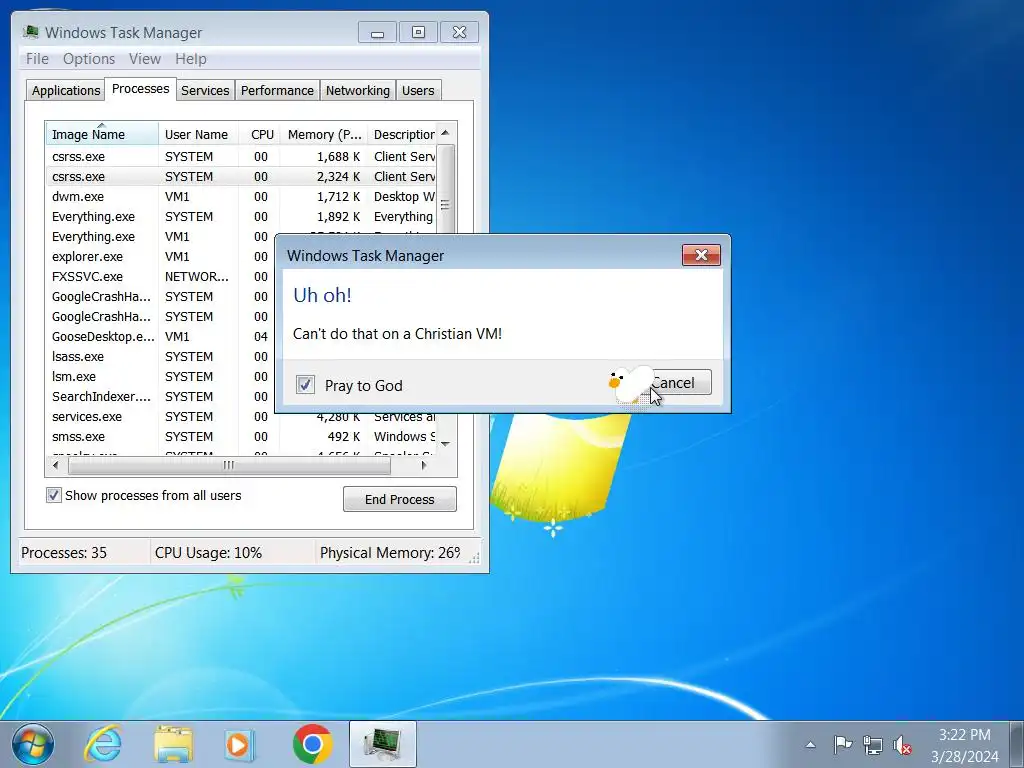Select the smss.exe process

point(240,436)
